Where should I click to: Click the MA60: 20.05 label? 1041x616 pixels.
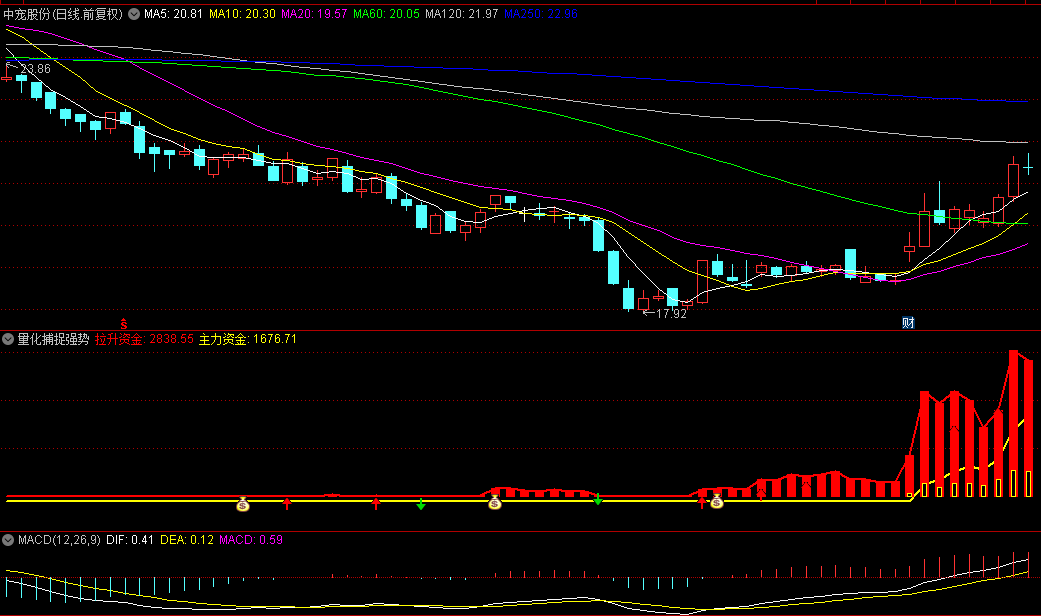point(386,14)
